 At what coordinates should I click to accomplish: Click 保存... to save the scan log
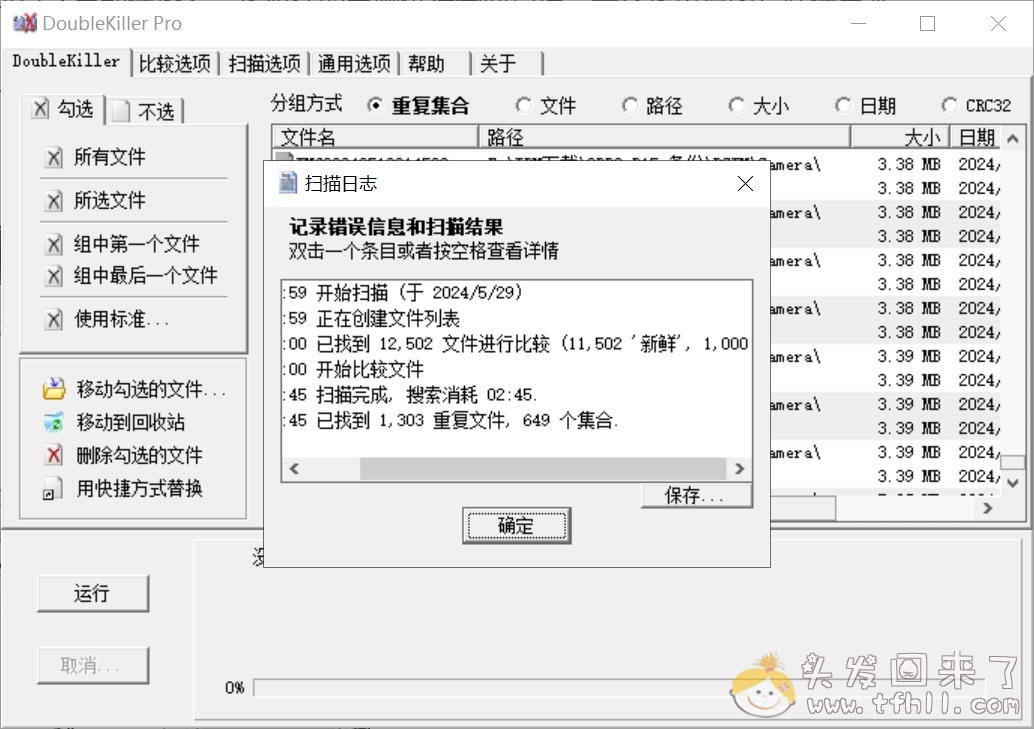point(696,495)
